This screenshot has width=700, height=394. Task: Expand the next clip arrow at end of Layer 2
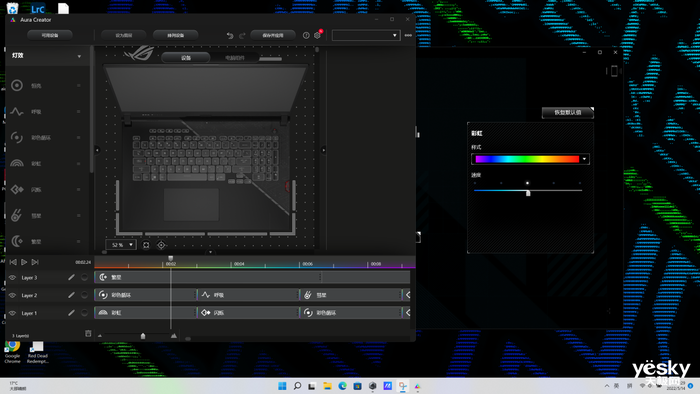coord(408,295)
